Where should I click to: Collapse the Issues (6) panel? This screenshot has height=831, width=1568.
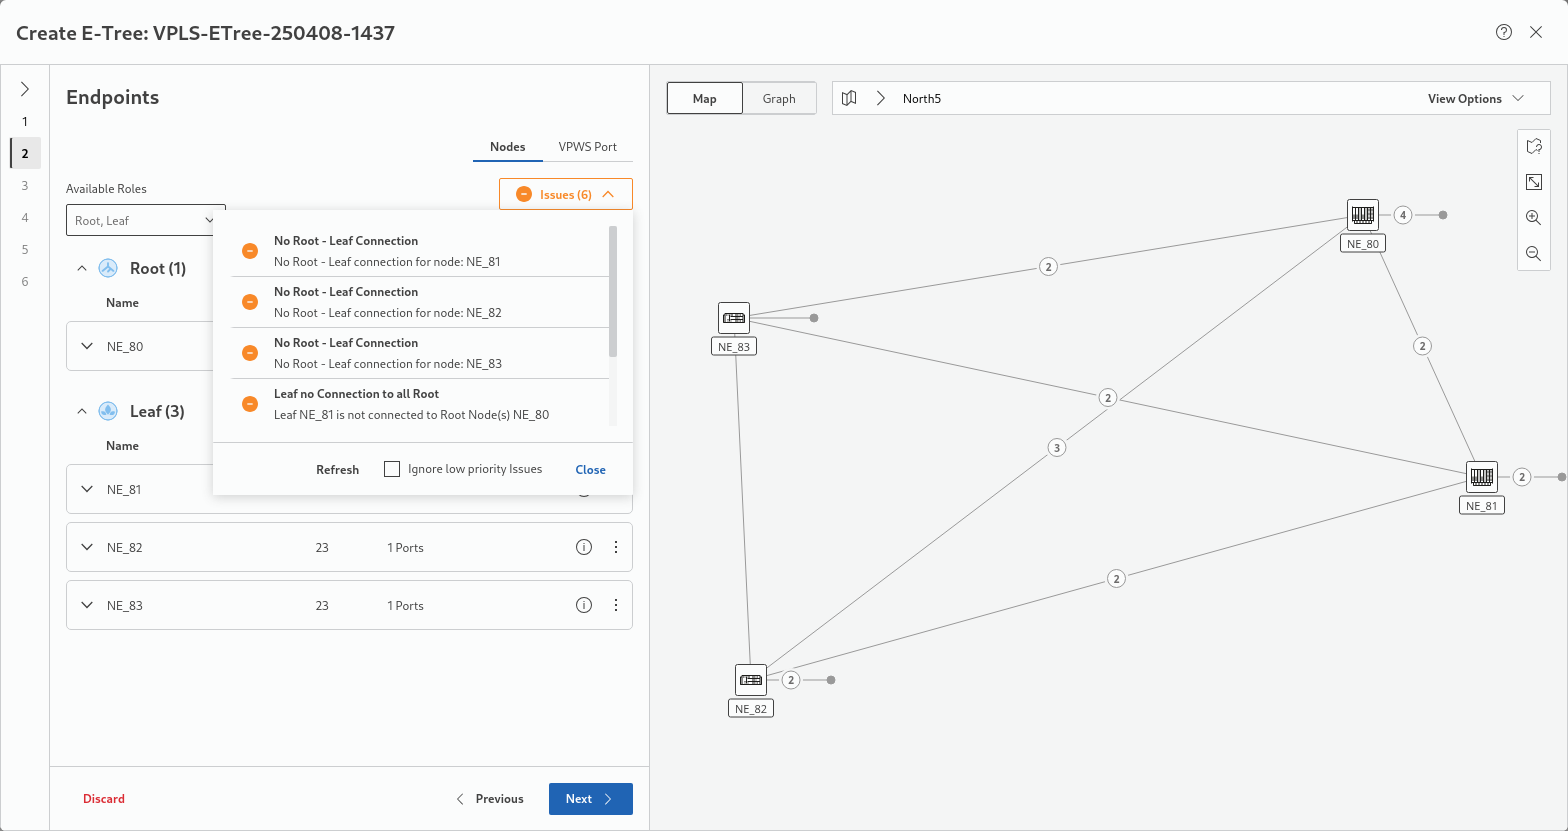[566, 194]
